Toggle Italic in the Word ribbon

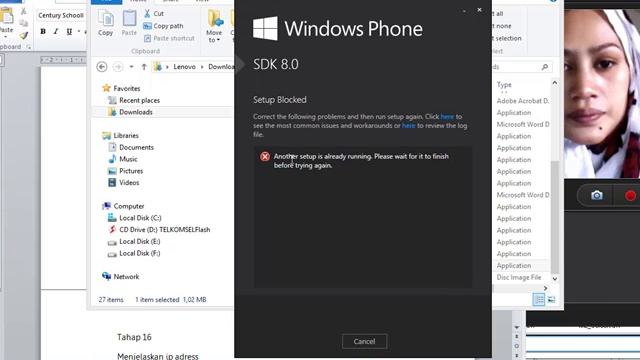[x=56, y=31]
